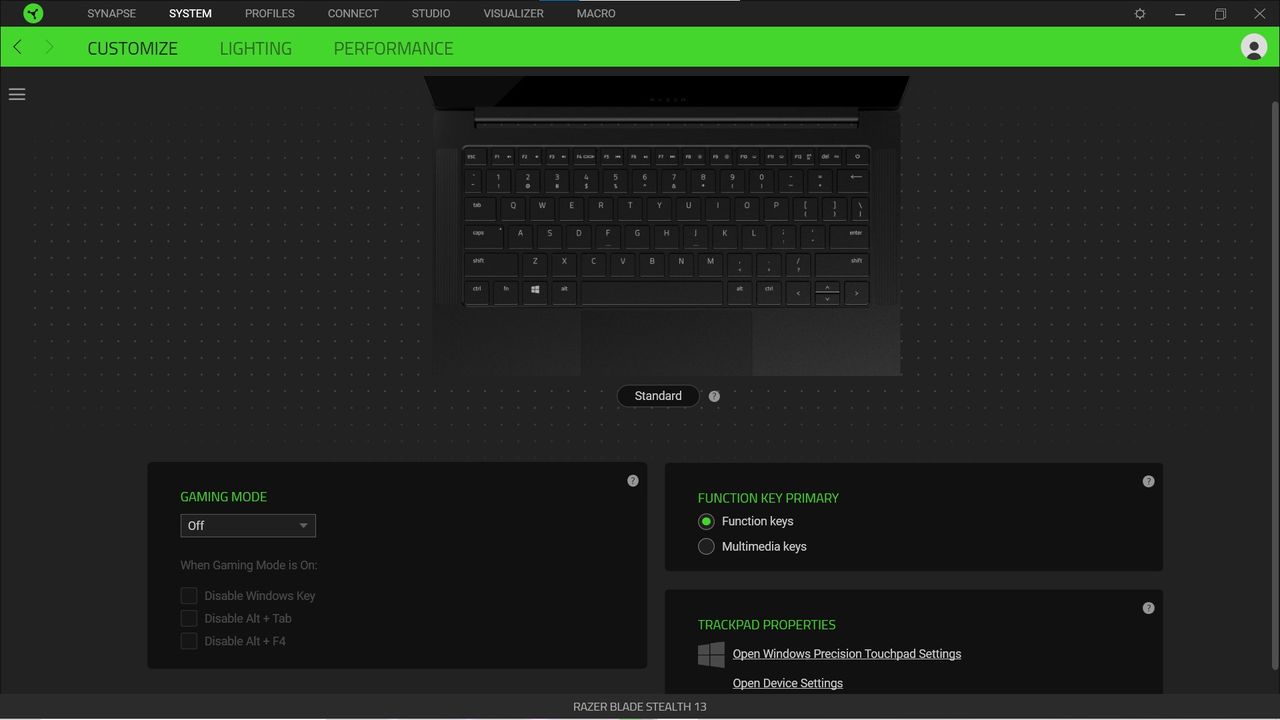Select the W key on the keyboard
The height and width of the screenshot is (720, 1280).
[542, 208]
